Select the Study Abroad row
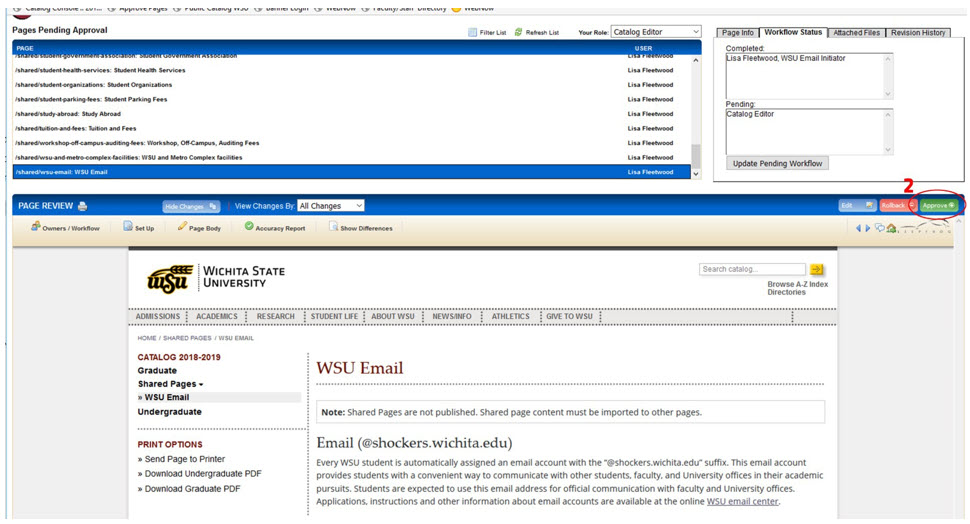This screenshot has height=524, width=970. (x=351, y=114)
